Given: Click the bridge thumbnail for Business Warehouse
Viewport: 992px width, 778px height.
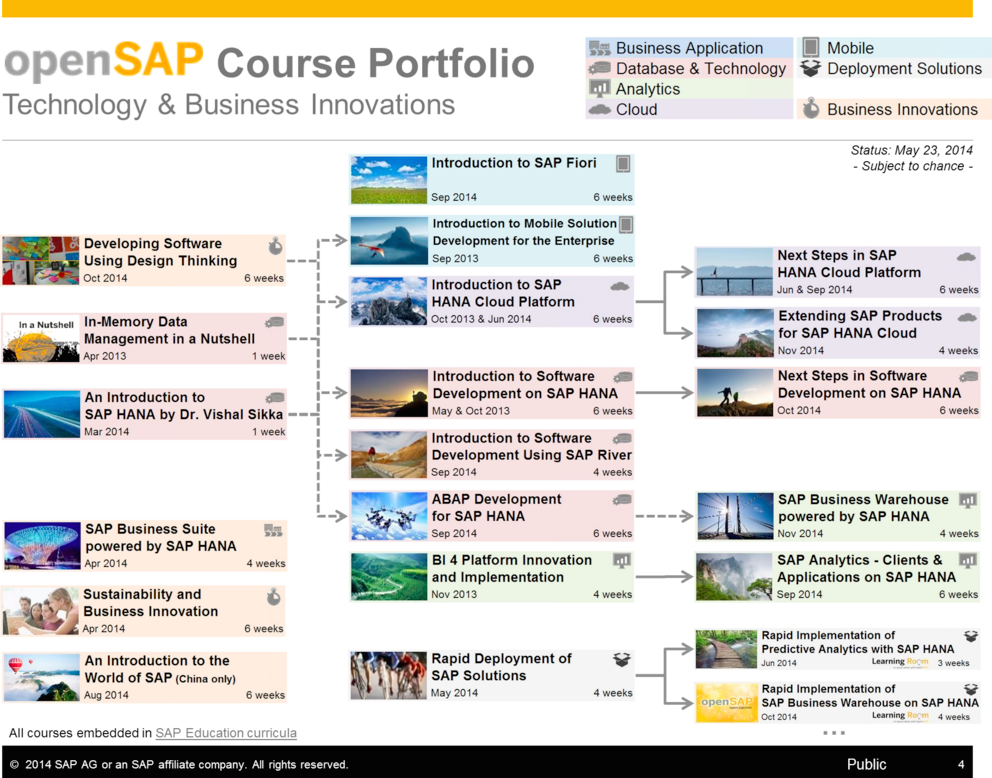Looking at the screenshot, I should (x=735, y=516).
